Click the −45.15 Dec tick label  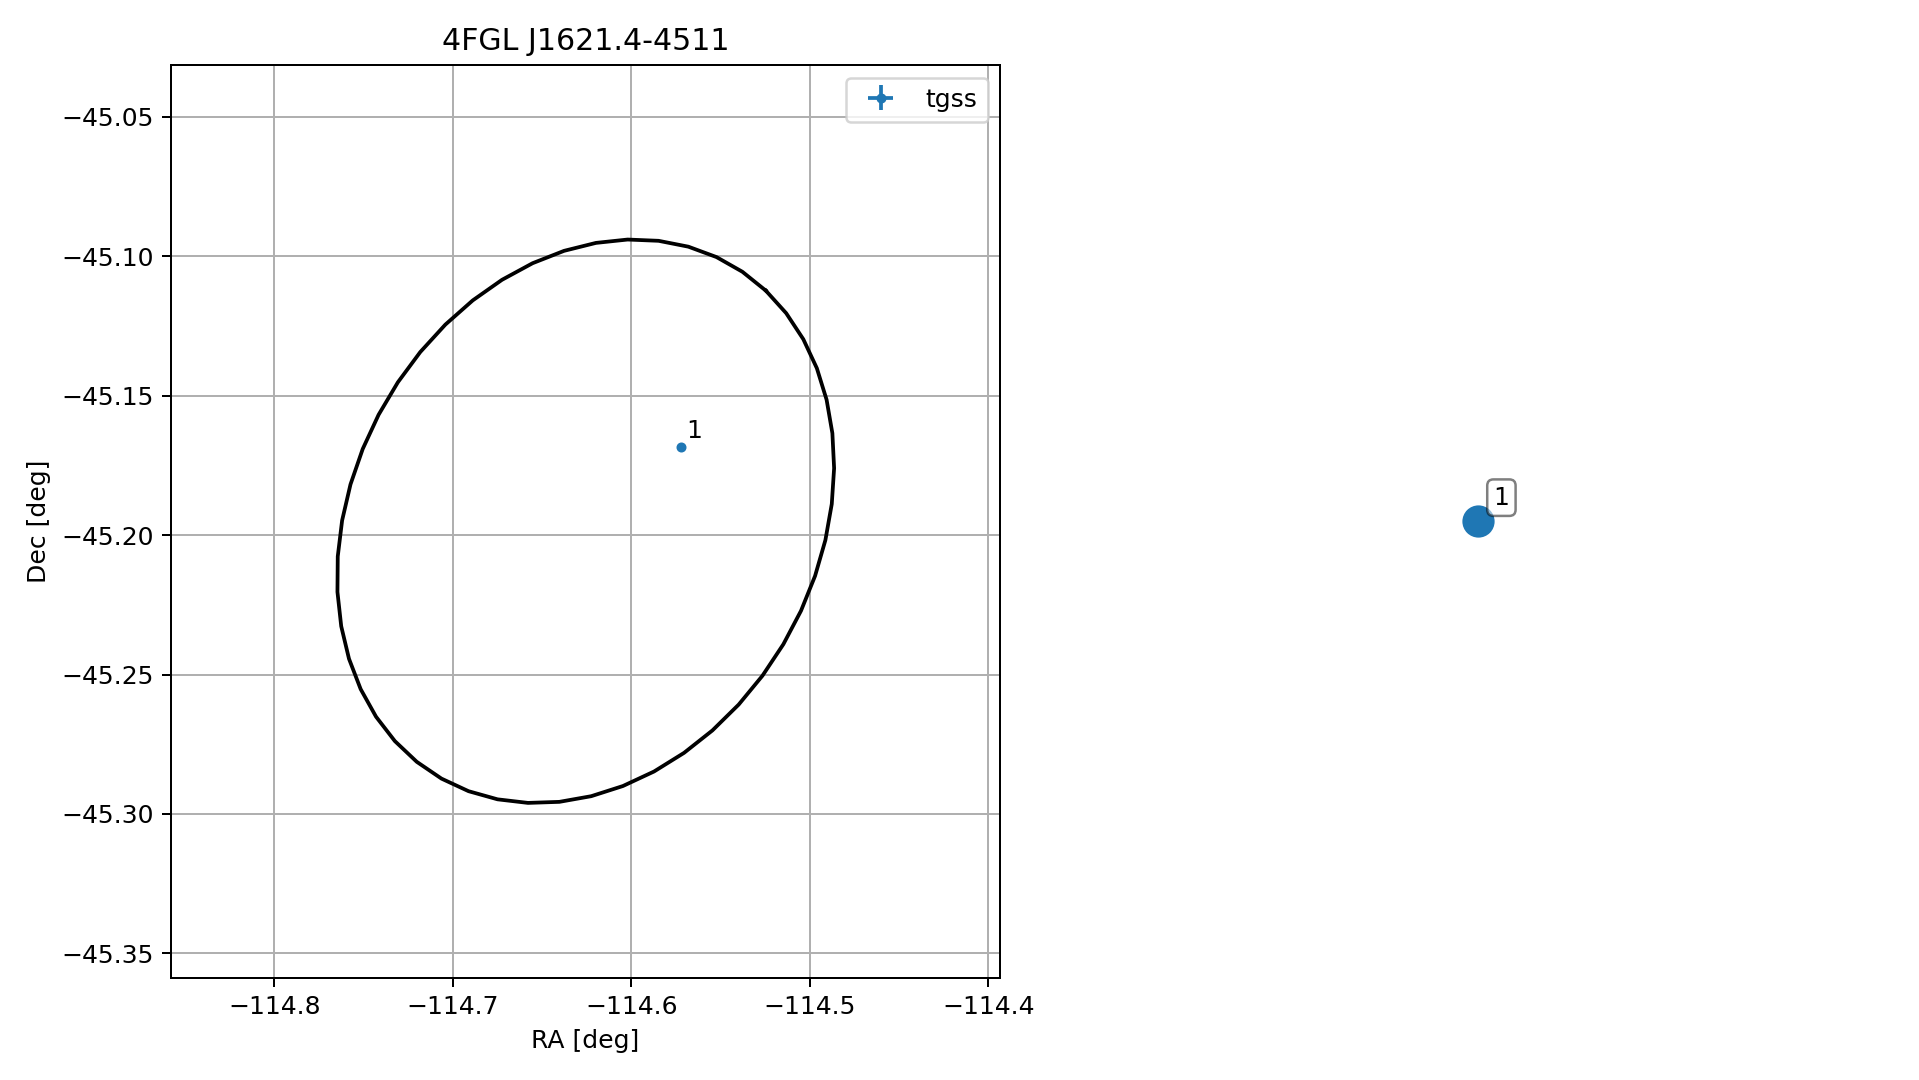point(108,397)
